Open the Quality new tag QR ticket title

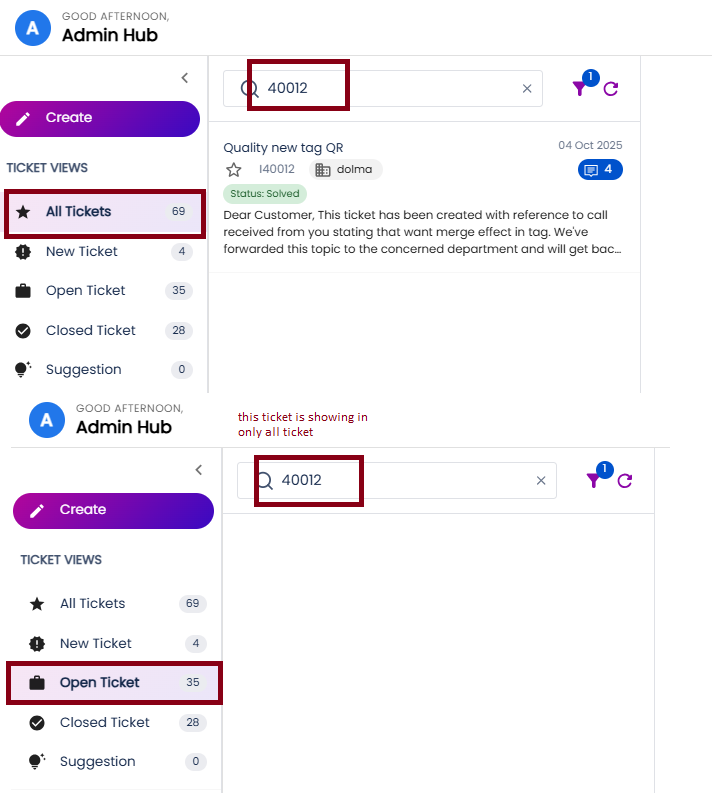coord(283,148)
